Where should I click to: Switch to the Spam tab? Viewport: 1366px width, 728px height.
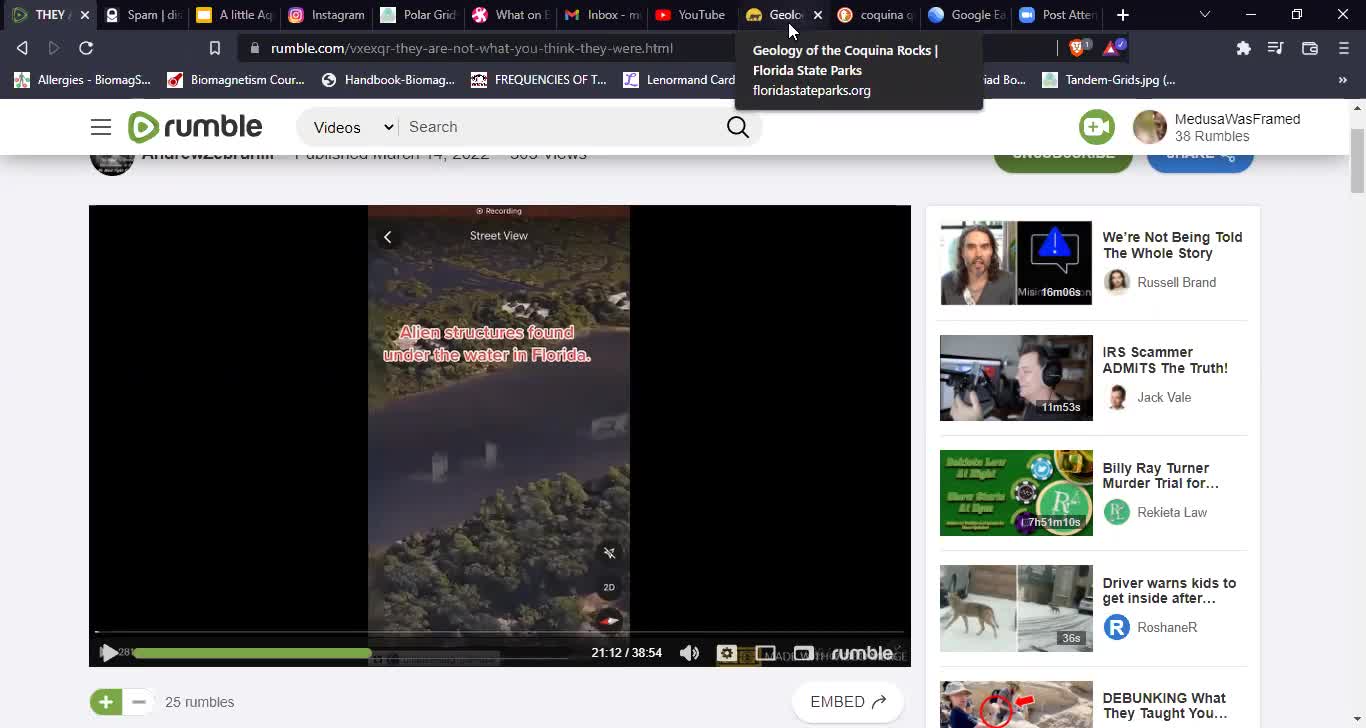tap(143, 15)
